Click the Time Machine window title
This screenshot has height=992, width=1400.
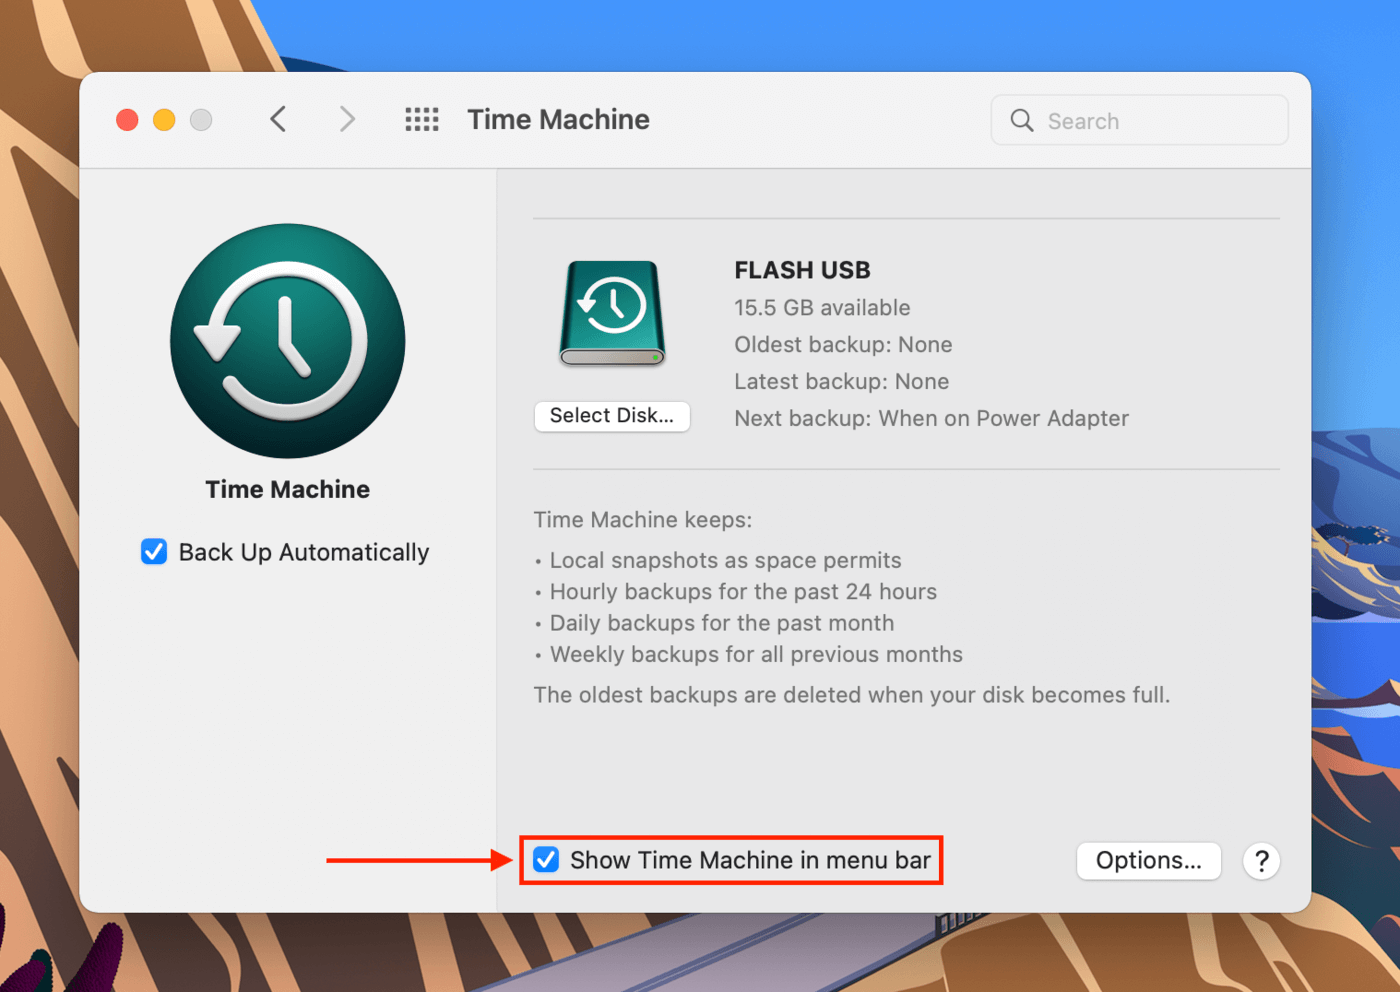pyautogui.click(x=558, y=120)
